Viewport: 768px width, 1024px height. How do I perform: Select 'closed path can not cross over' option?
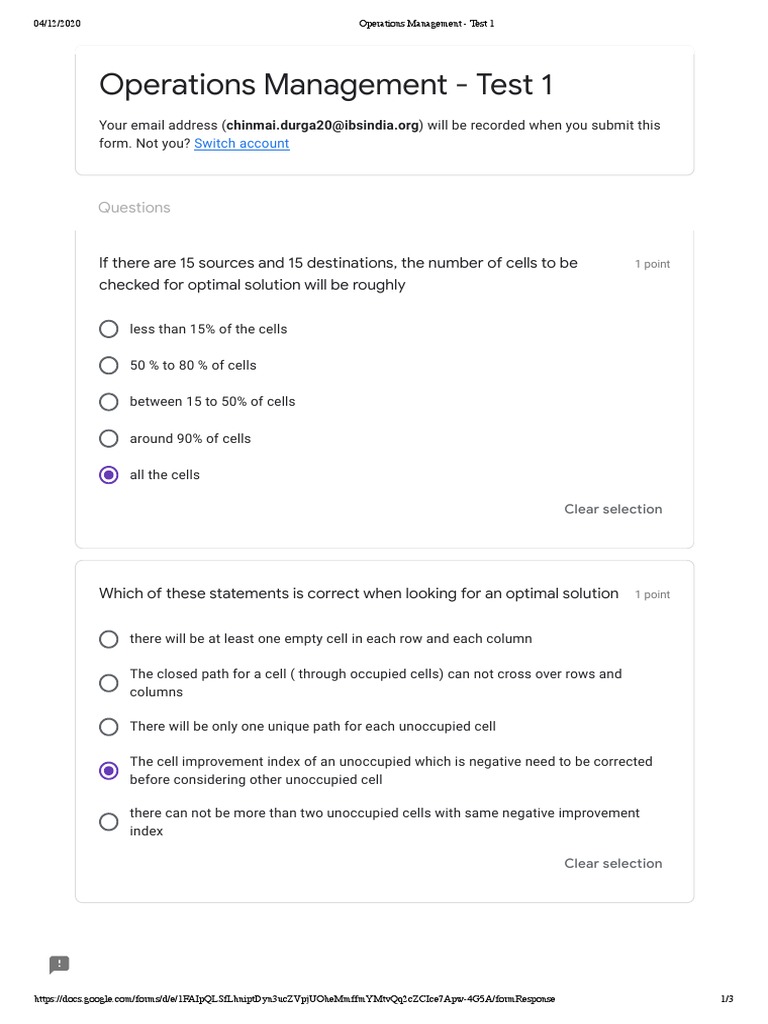109,683
